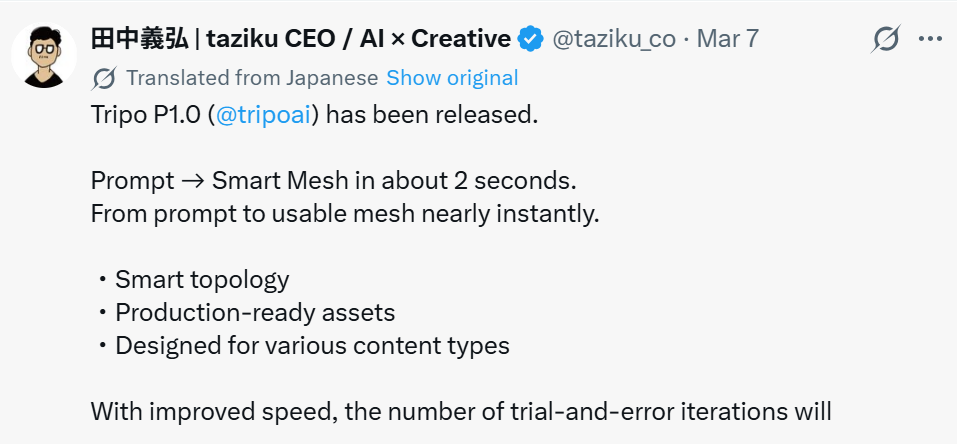957x444 pixels.
Task: Click the "Designed for various content types" bullet
Action: click(312, 346)
